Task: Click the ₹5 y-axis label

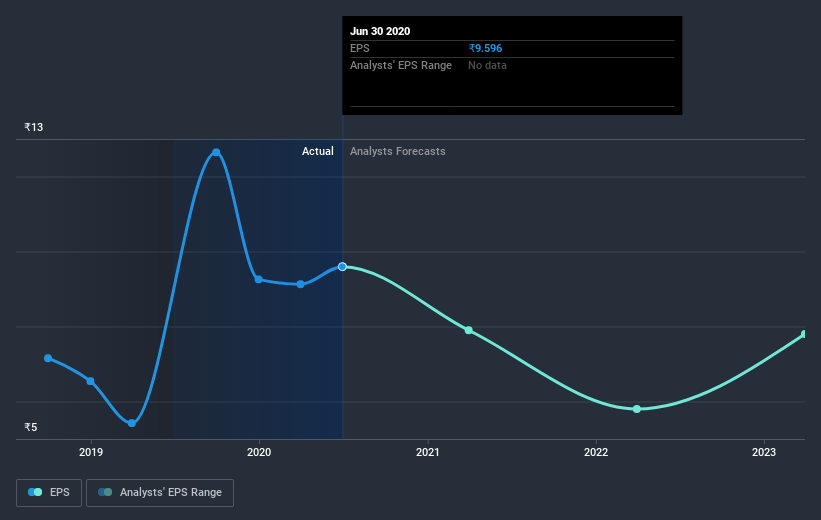Action: coord(31,427)
